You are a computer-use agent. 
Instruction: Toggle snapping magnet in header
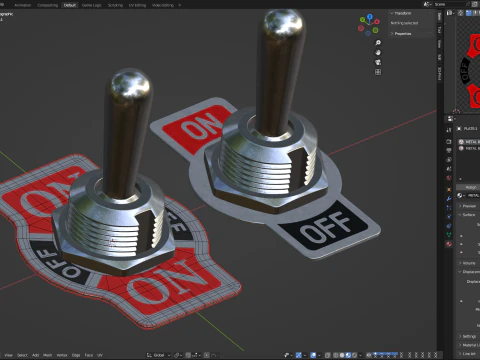tap(188, 355)
